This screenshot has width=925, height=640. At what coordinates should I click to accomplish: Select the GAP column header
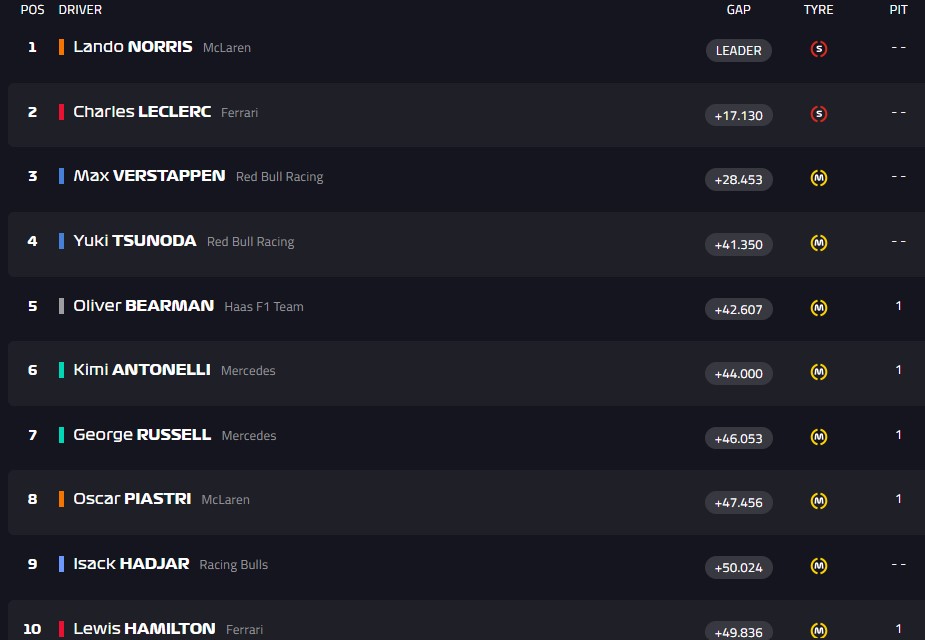[738, 10]
